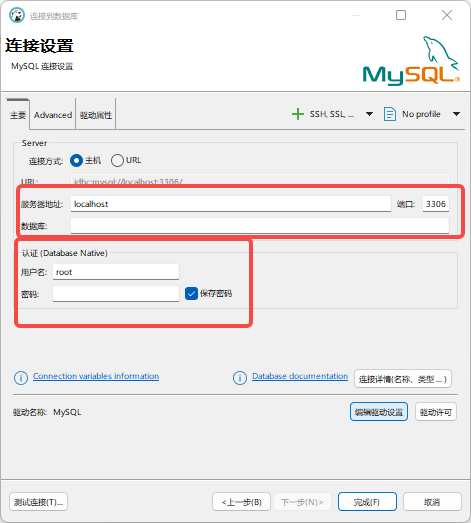
Task: Click the No profile label
Action: [421, 114]
